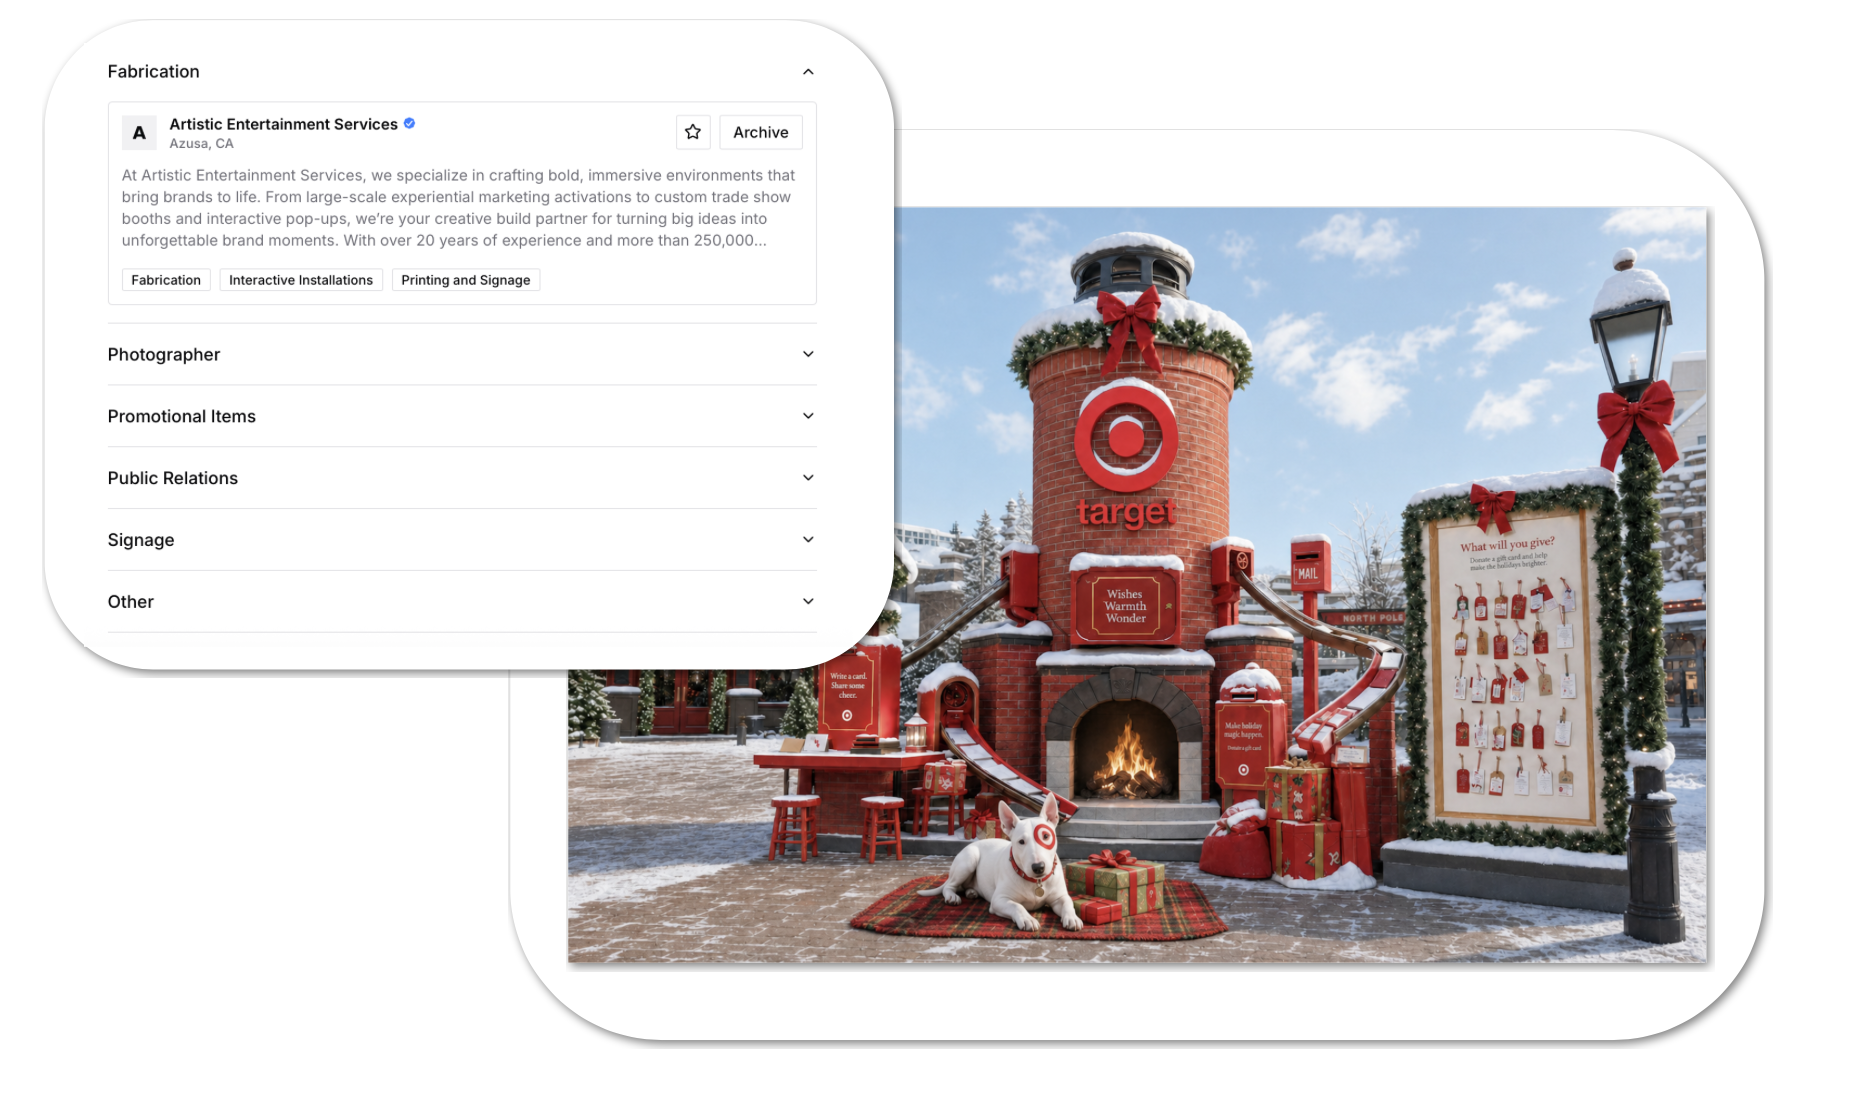Open Artistic Entertainment Services vendor name
The image size is (1864, 1114).
click(283, 124)
